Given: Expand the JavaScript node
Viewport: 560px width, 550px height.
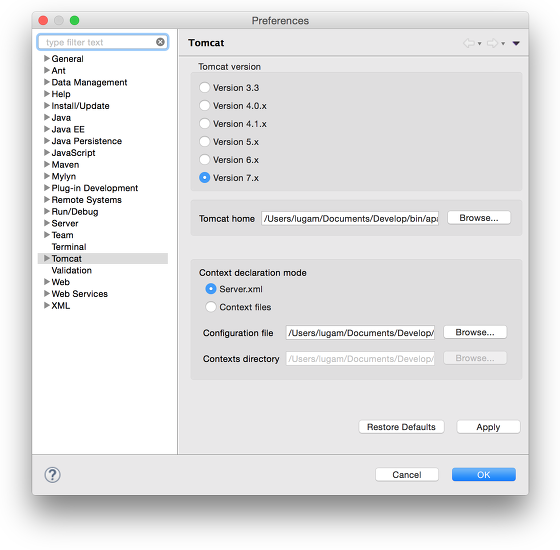Looking at the screenshot, I should tap(46, 152).
